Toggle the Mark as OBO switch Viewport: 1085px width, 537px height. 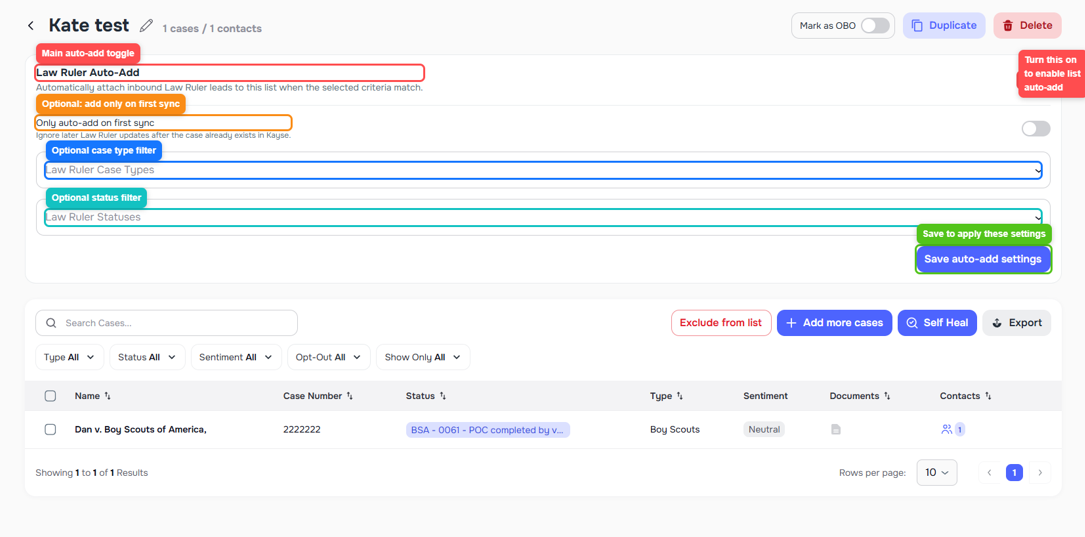tap(875, 26)
